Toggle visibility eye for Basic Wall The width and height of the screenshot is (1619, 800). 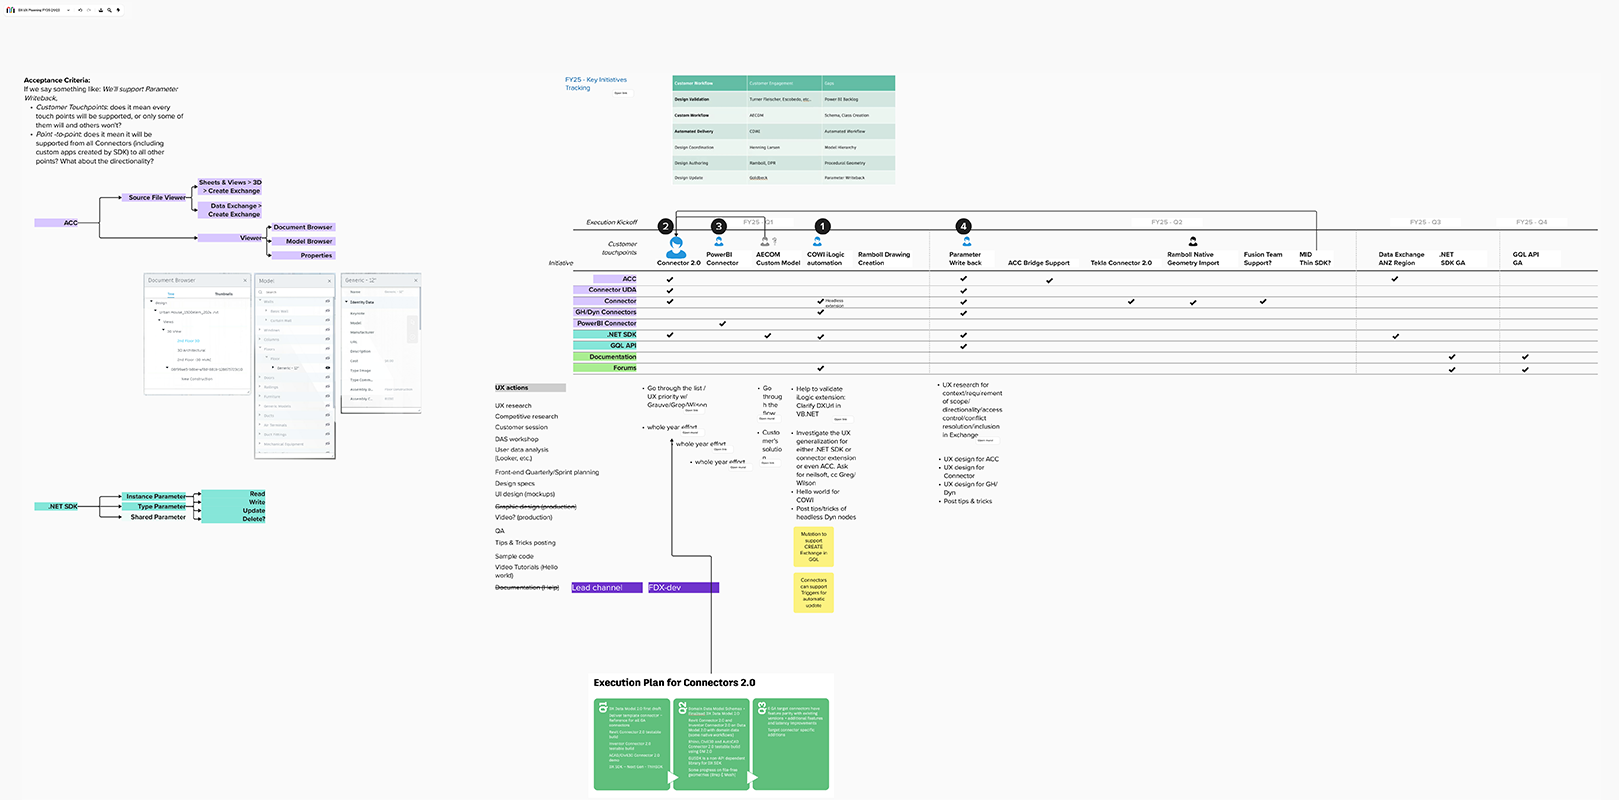click(328, 311)
